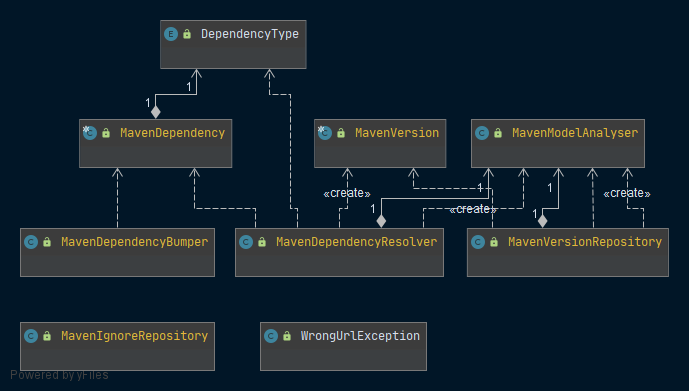Click the composition diamond above MavenVersionRepository

(543, 221)
